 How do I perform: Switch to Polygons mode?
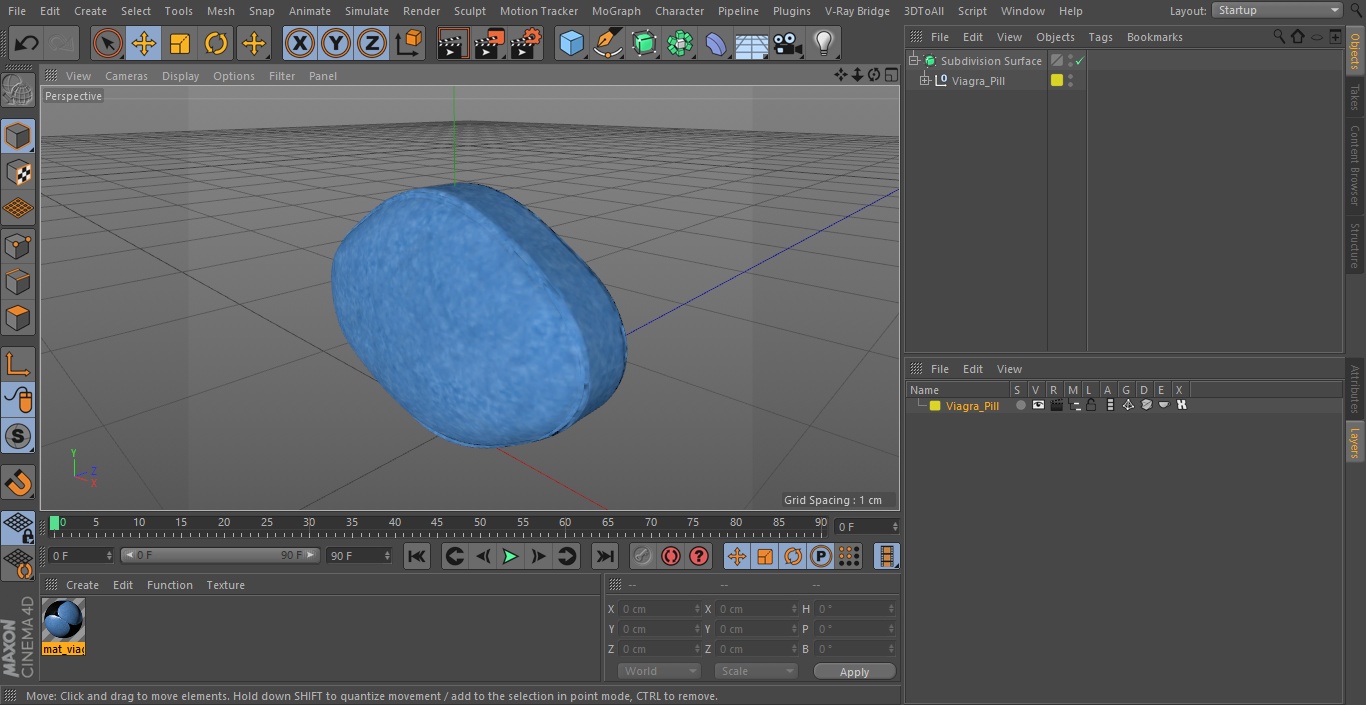18,318
